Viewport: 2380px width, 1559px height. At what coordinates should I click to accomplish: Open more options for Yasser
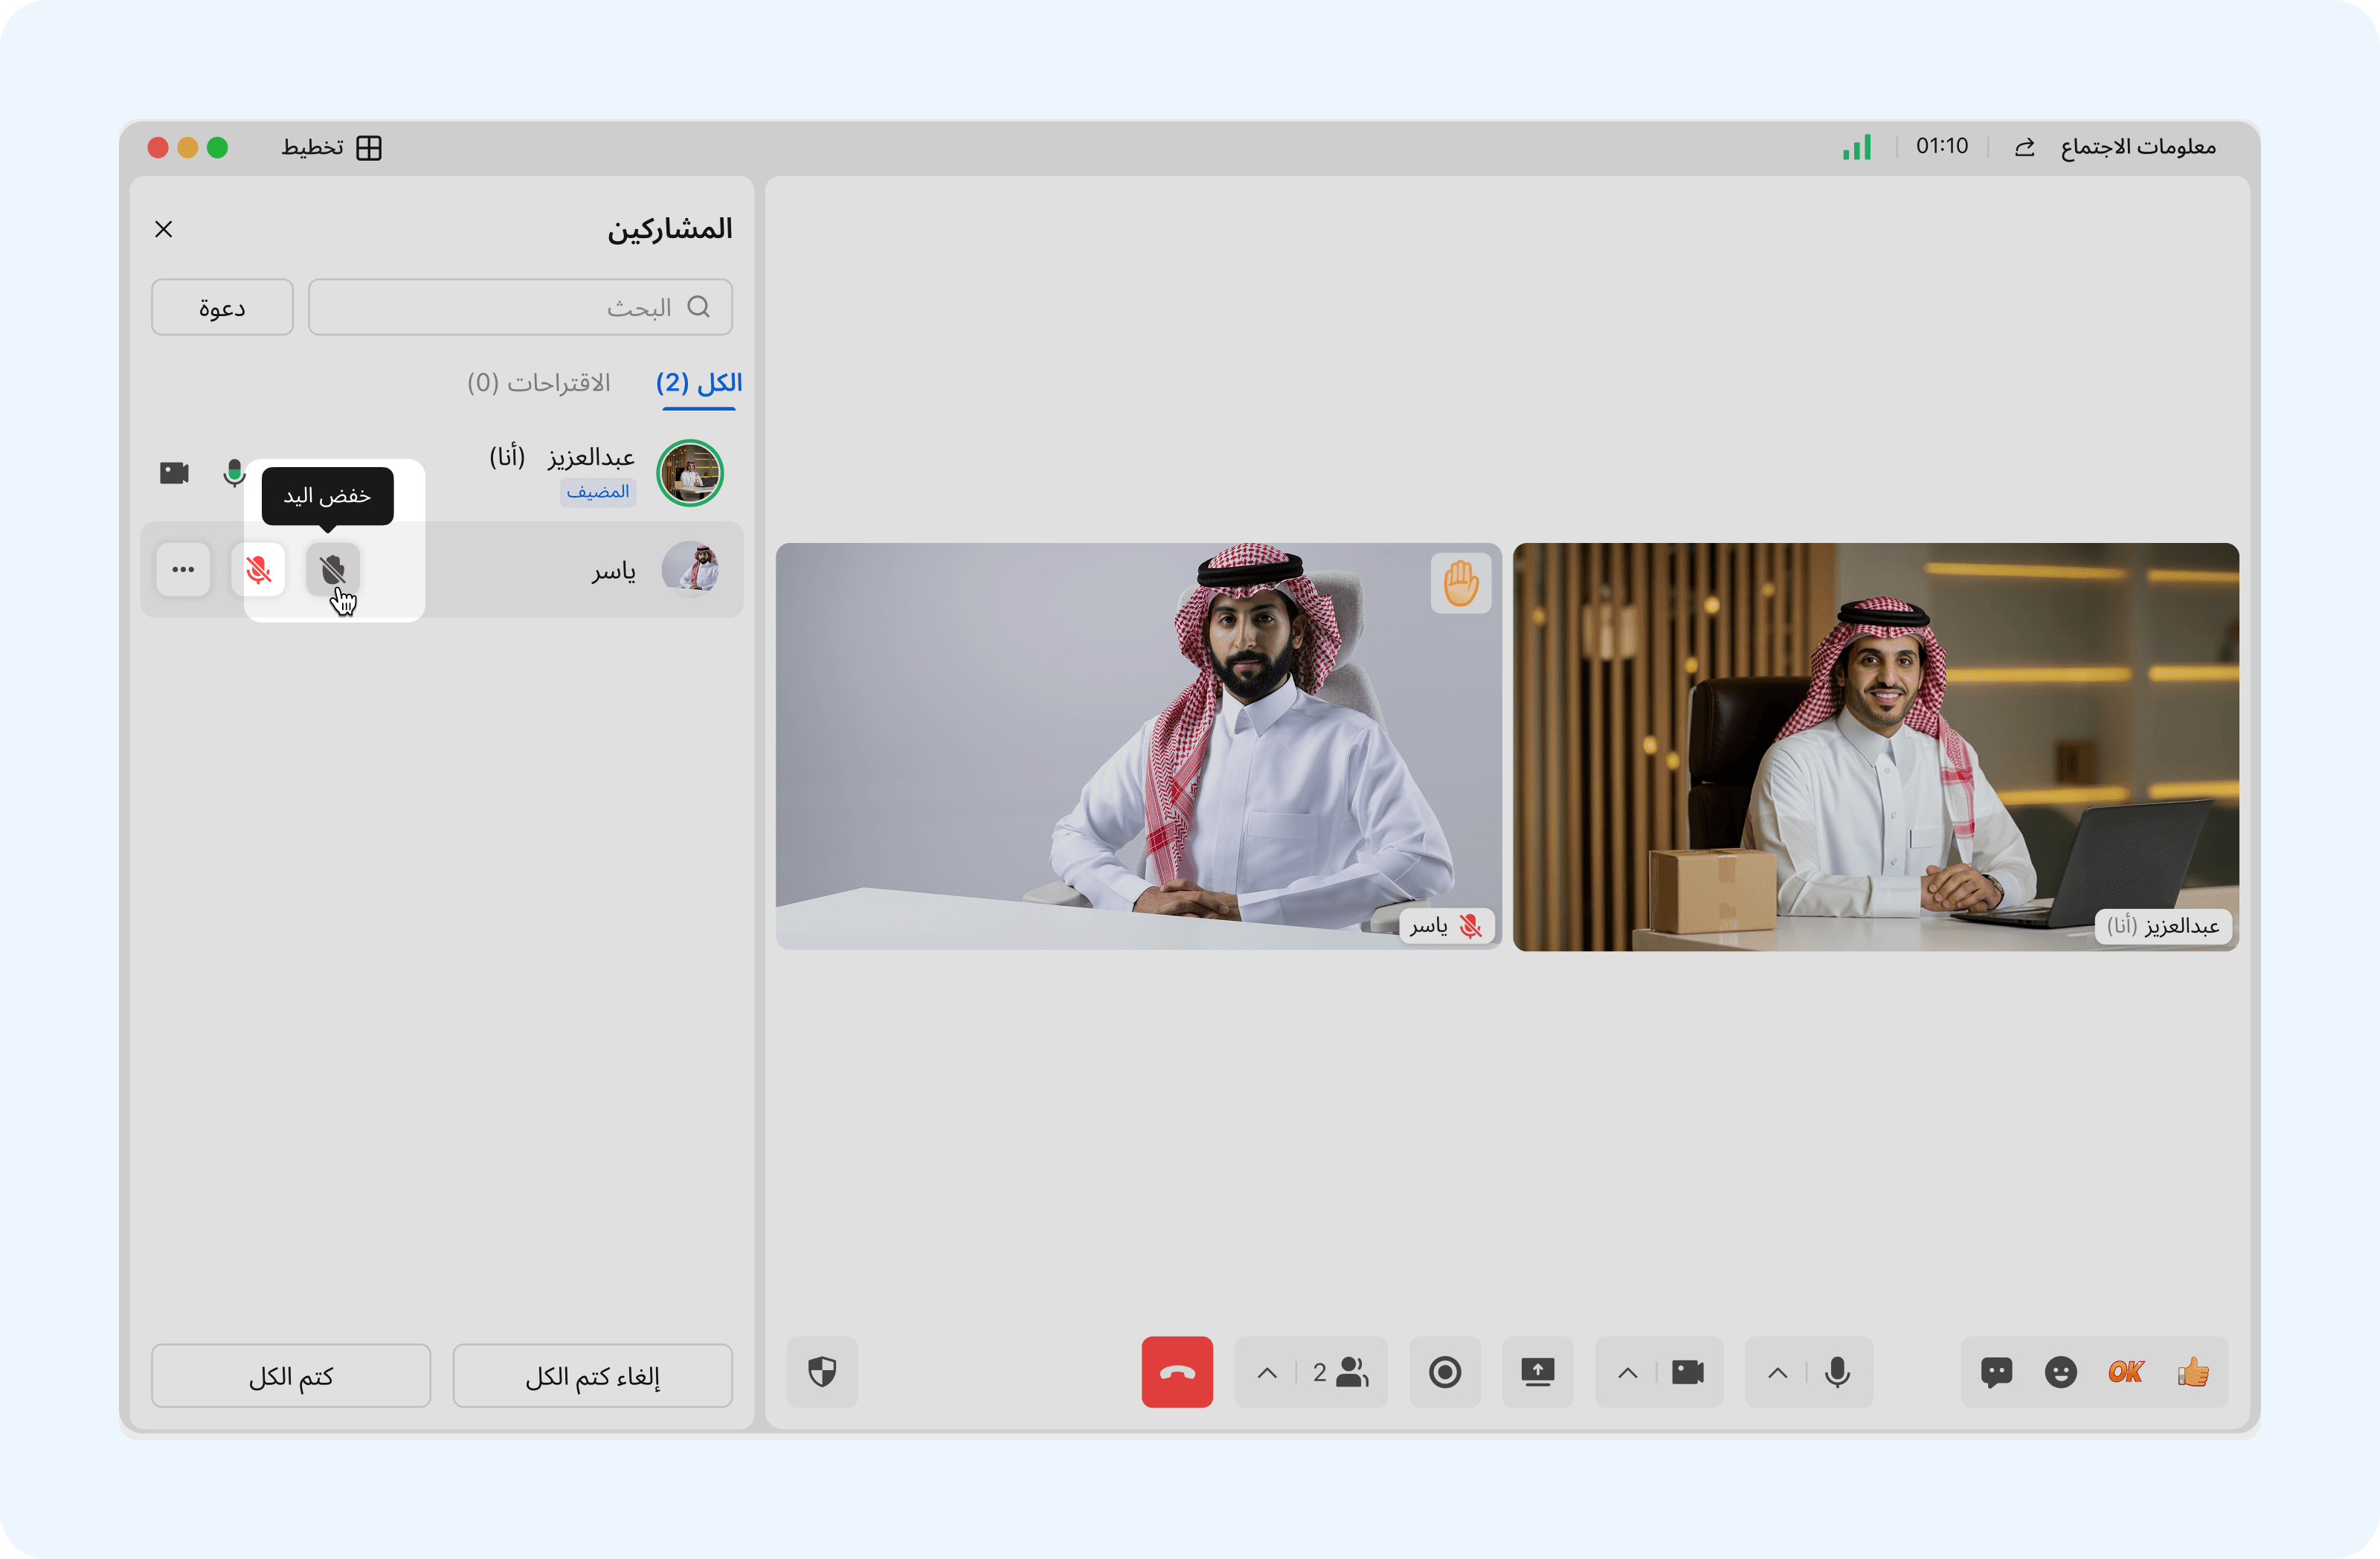(x=183, y=569)
